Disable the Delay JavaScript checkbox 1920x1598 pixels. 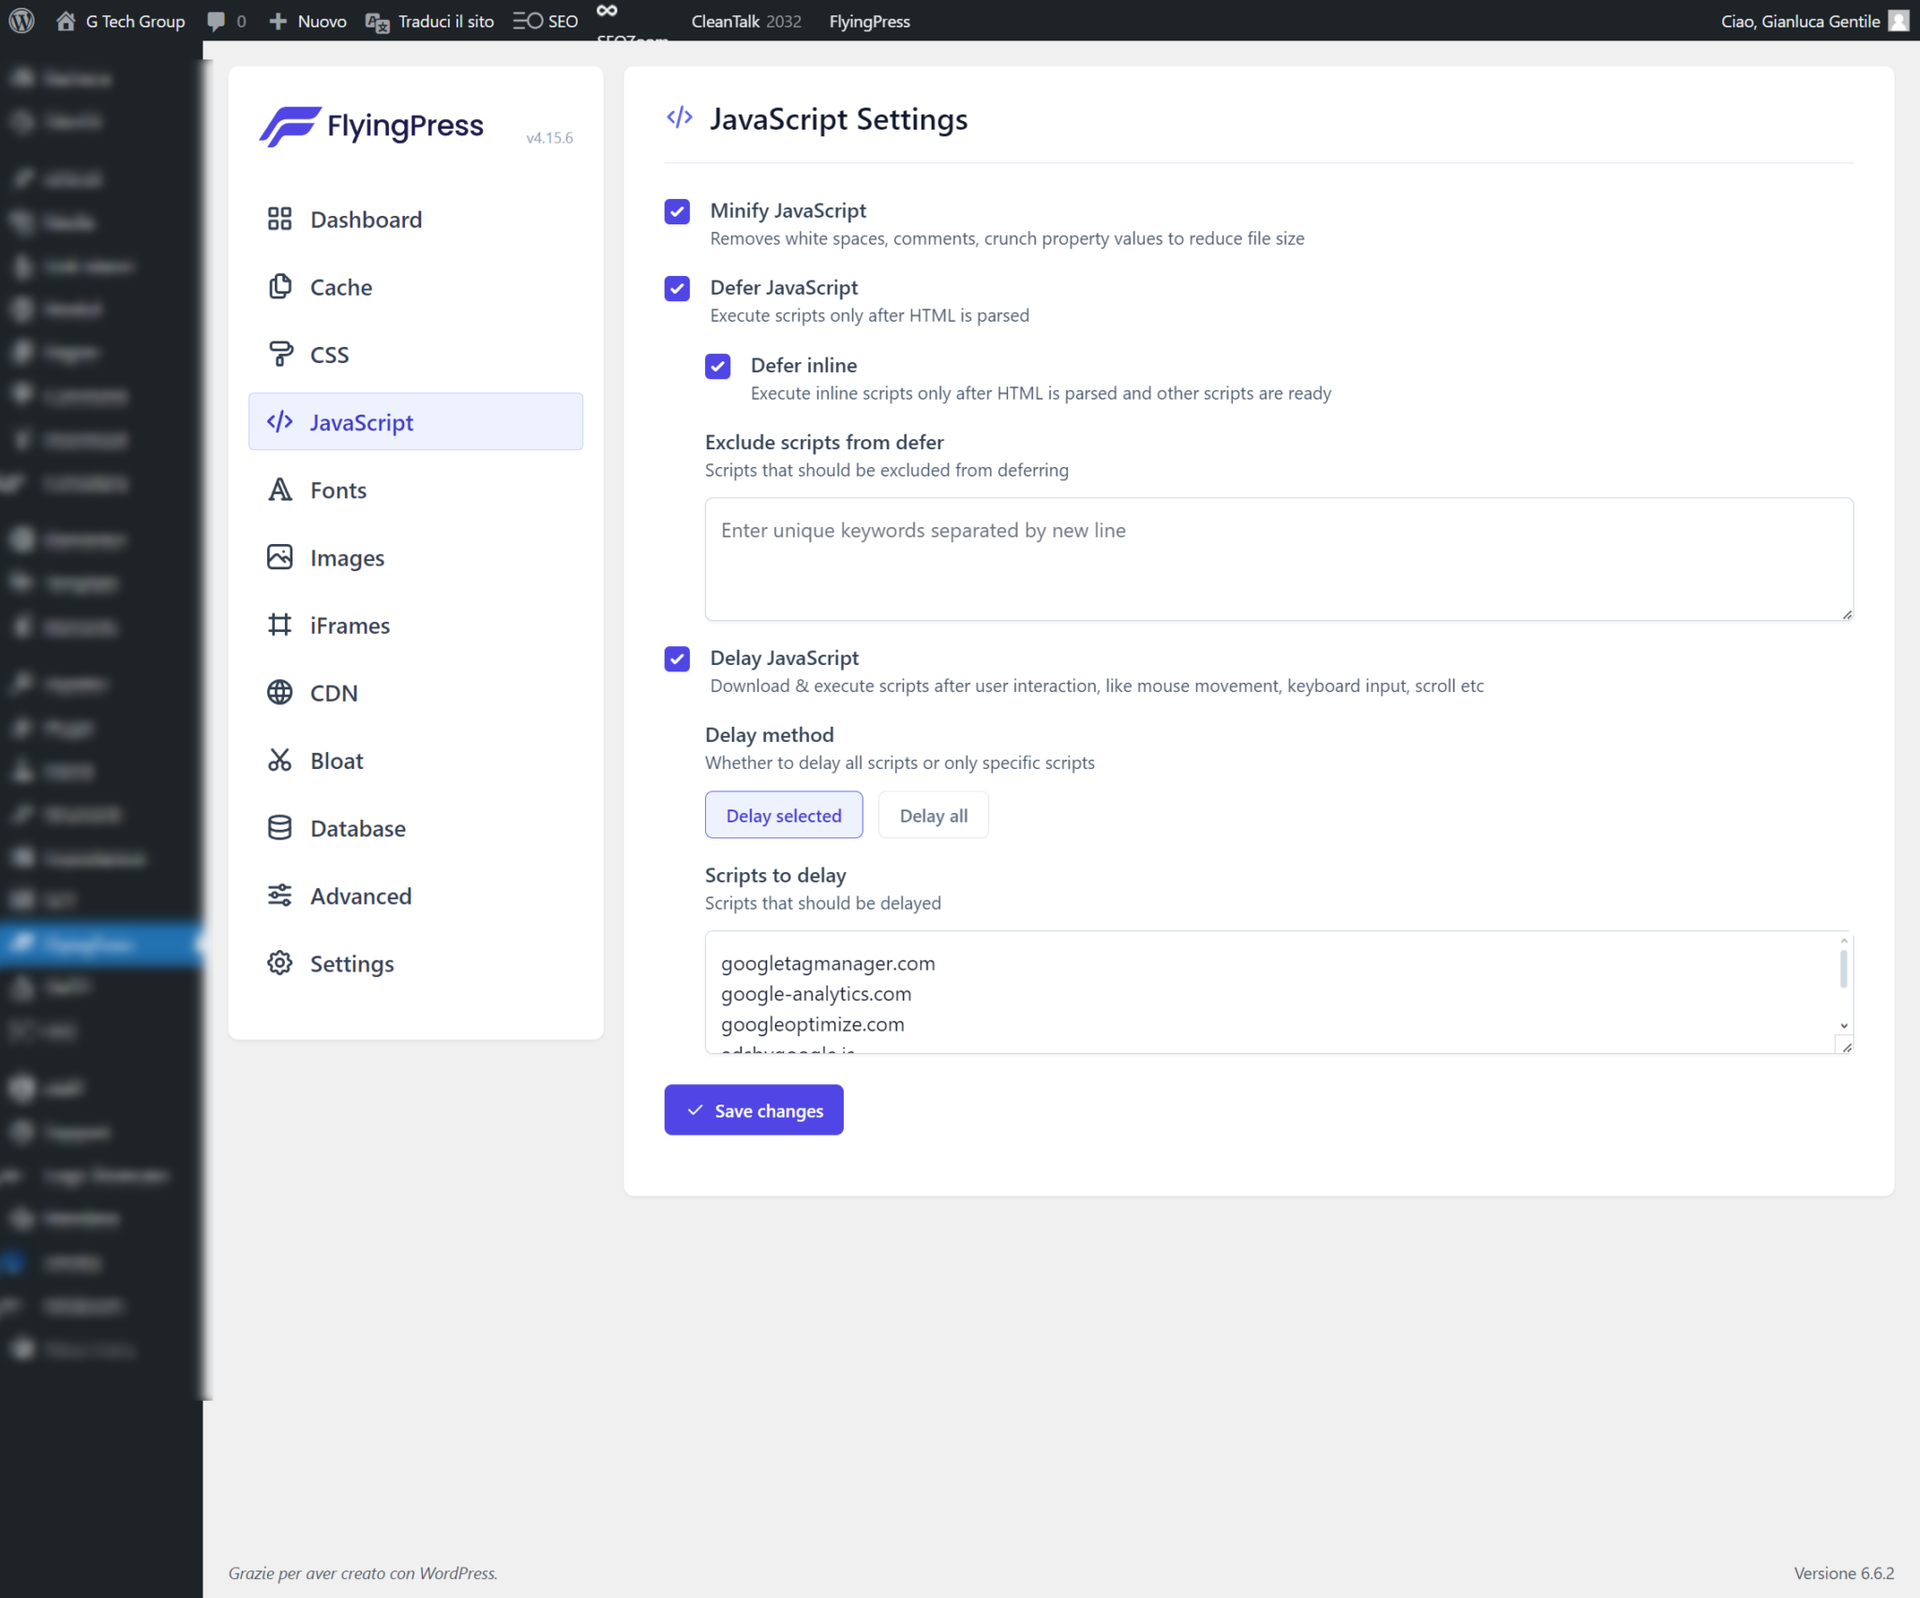pyautogui.click(x=677, y=658)
